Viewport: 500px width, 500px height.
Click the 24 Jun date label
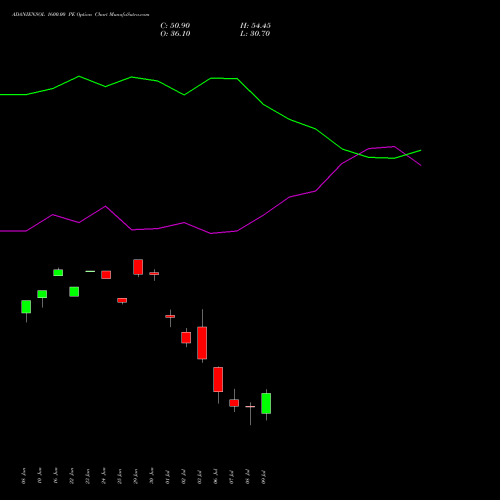(104, 476)
